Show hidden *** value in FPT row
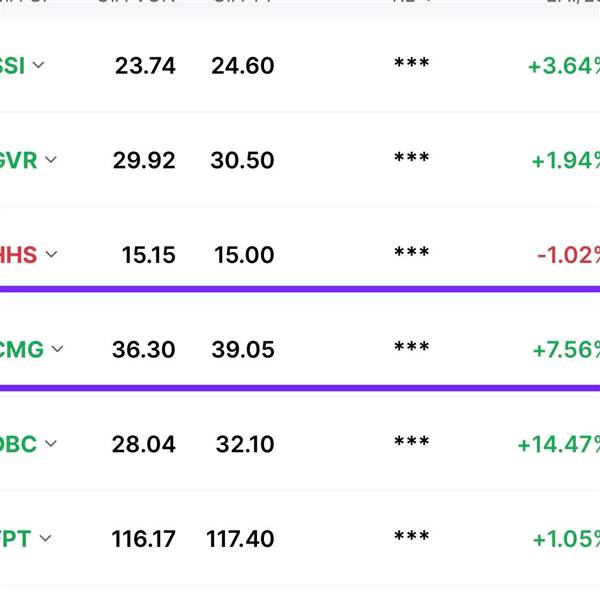This screenshot has width=600, height=600. coord(412,536)
